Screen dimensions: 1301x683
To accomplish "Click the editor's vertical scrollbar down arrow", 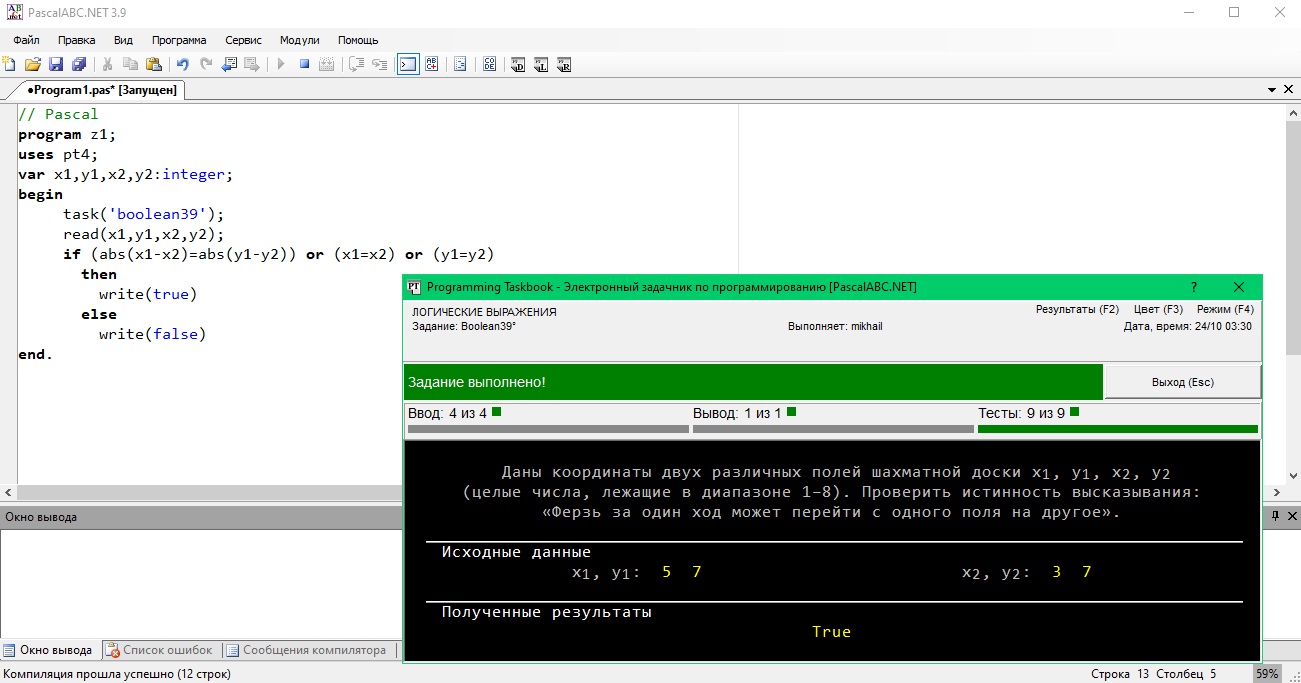I will (1292, 476).
